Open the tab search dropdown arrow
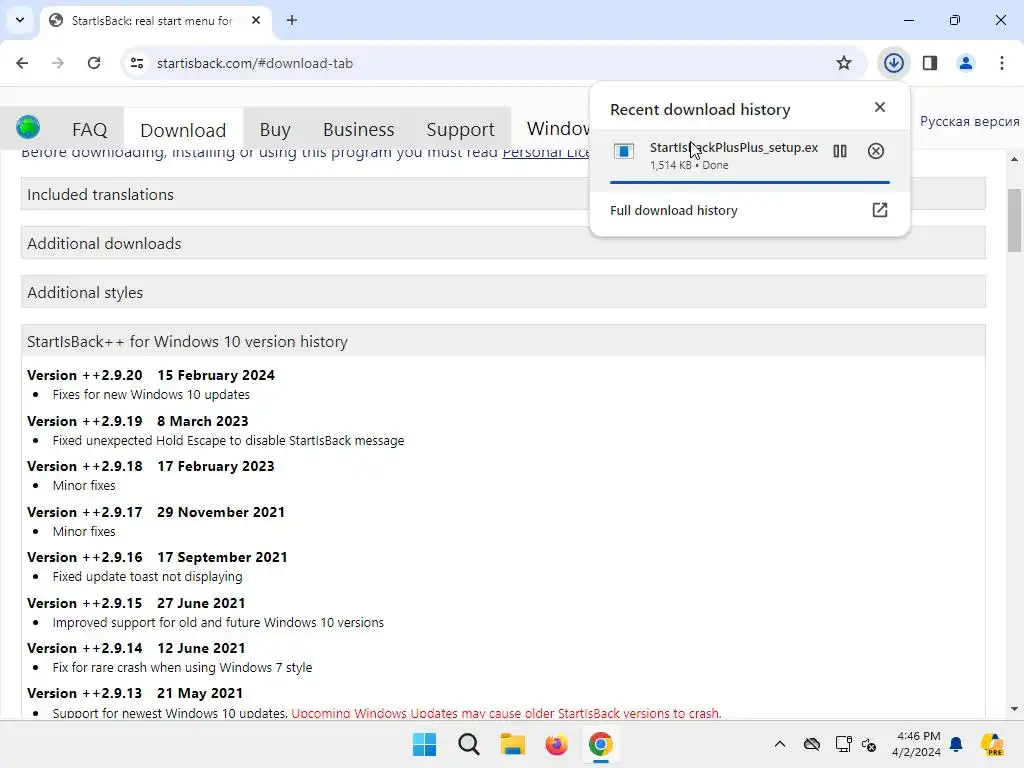 click(20, 20)
